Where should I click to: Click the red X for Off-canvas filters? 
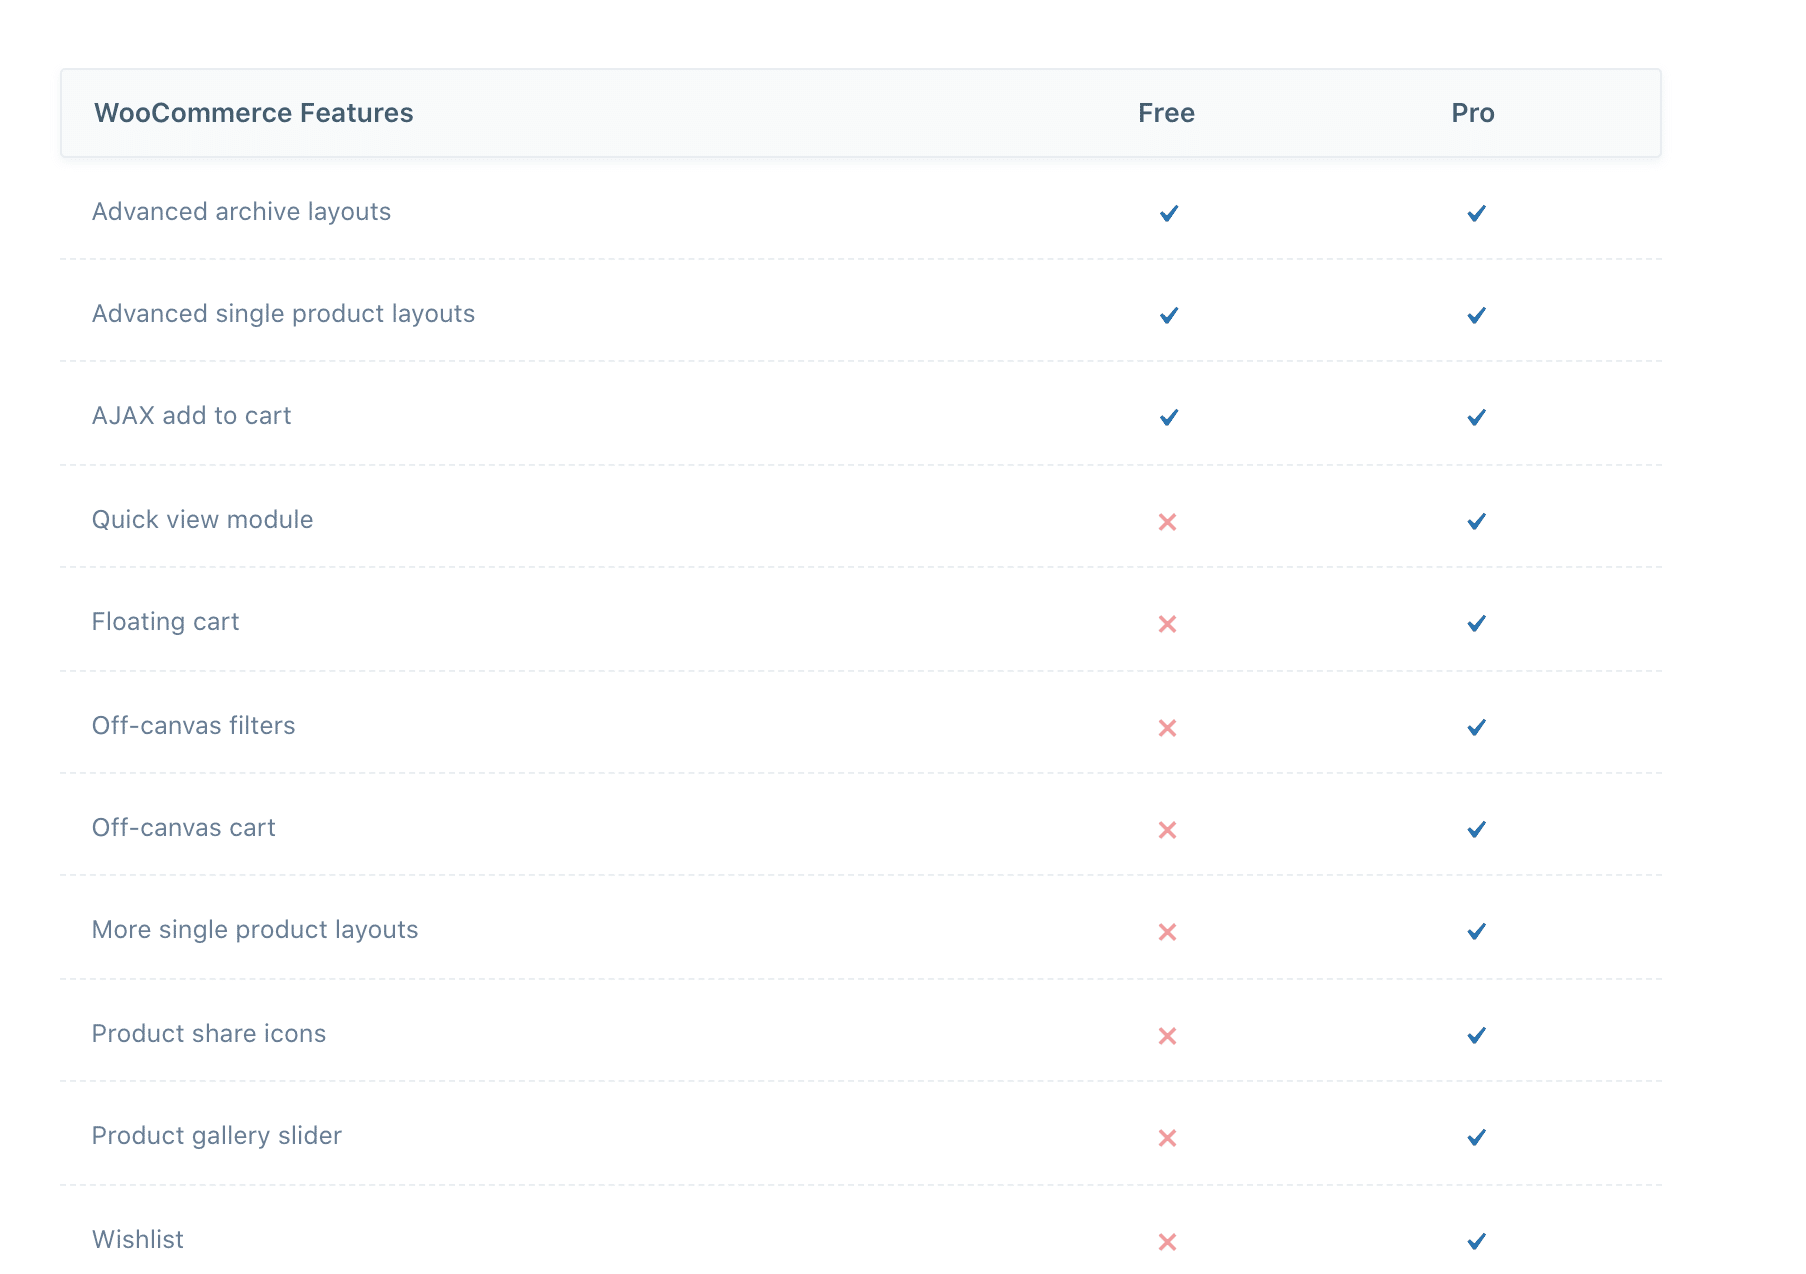pyautogui.click(x=1167, y=728)
